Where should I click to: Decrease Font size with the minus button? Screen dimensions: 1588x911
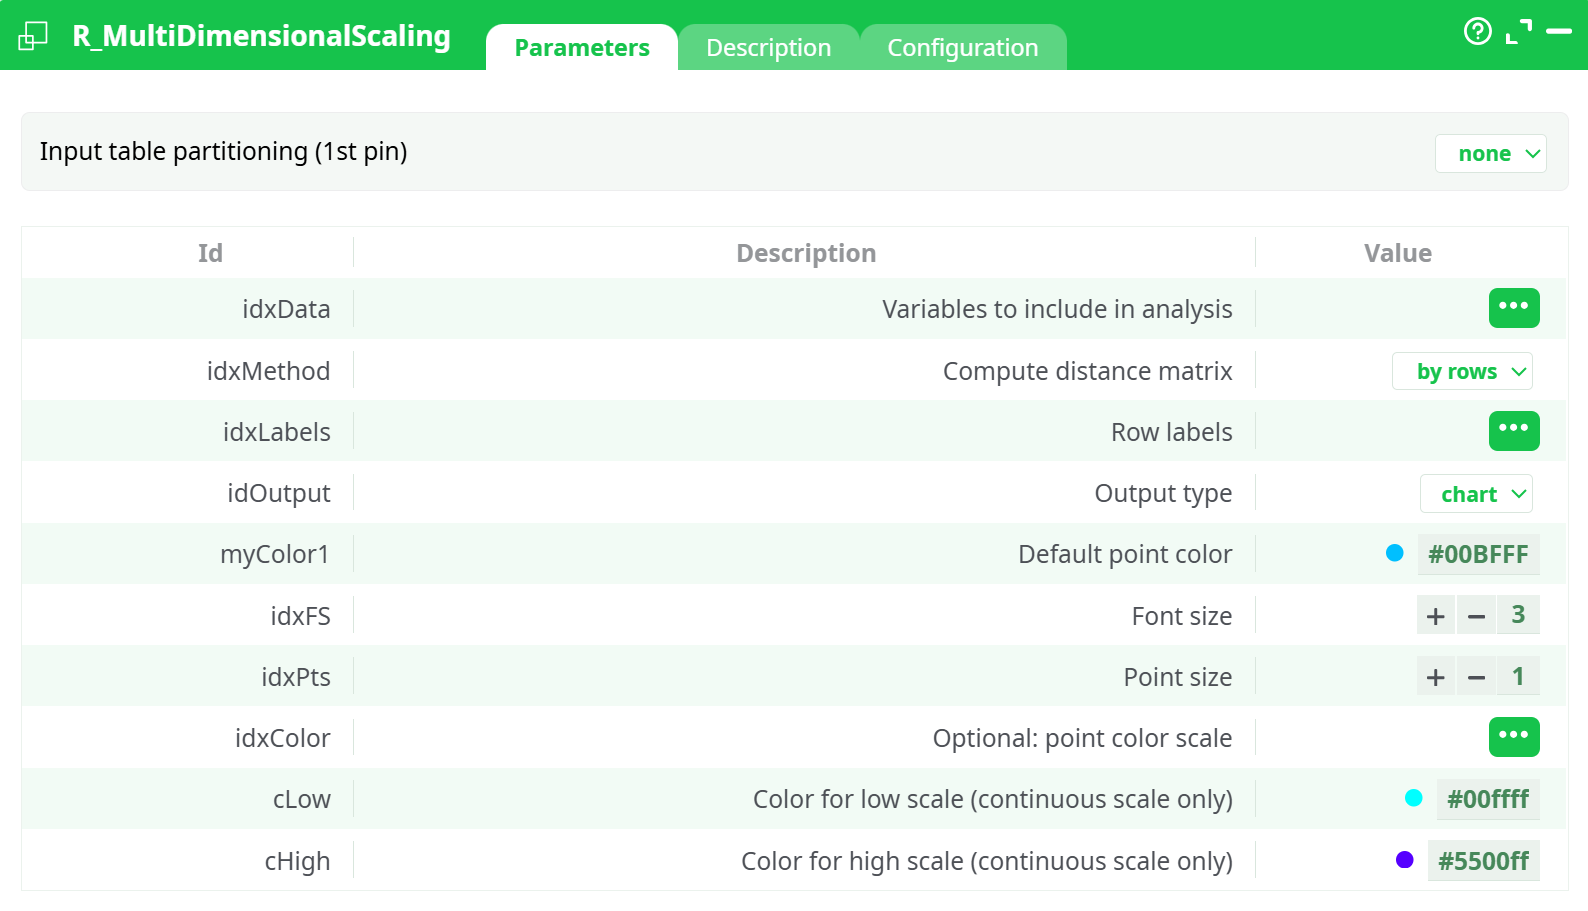click(1476, 615)
